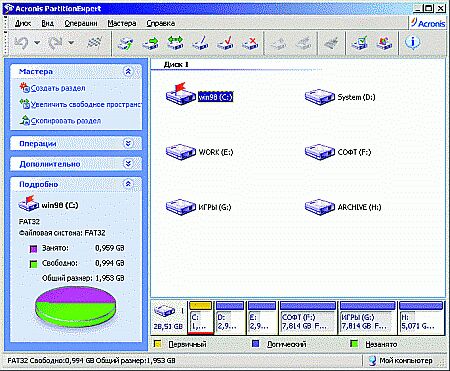The width and height of the screenshot is (450, 371).
Task: Click the checkered flag Commit icon
Action: coord(95,43)
